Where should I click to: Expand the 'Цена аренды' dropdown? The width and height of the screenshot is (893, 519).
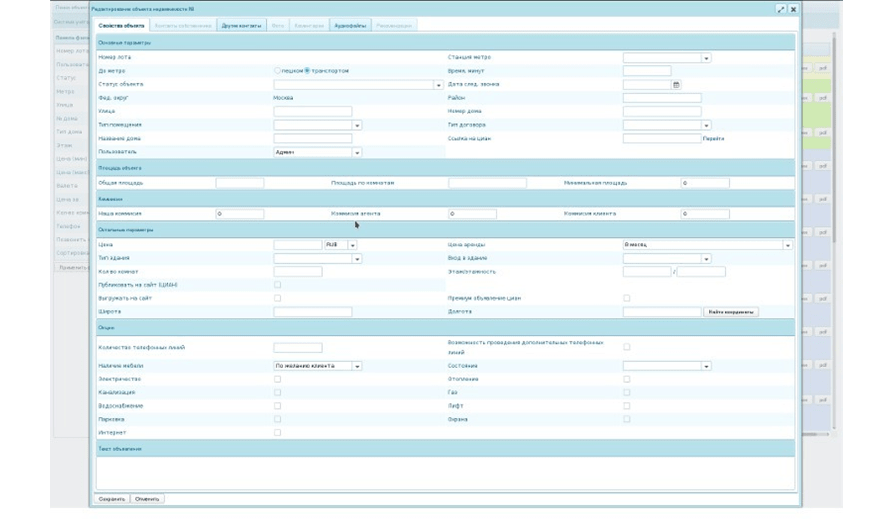787,245
